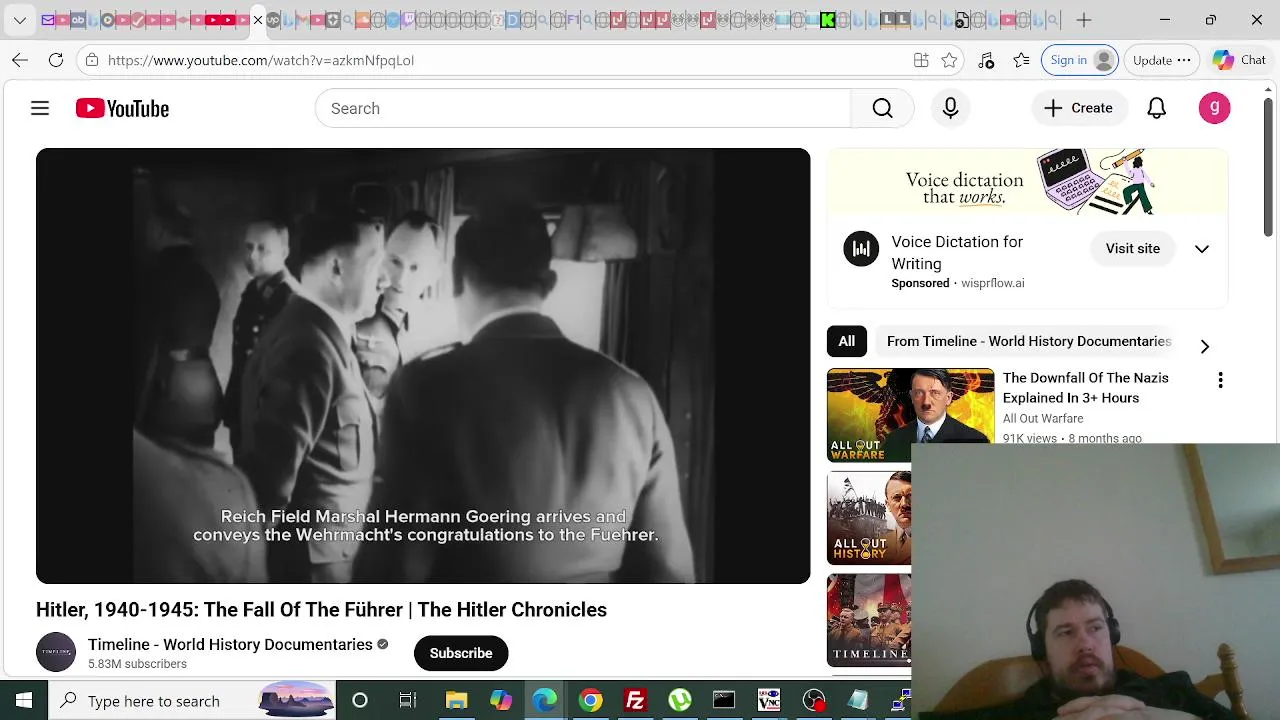Open split screen / app availability icon
Viewport: 1280px width, 720px height.
click(921, 60)
